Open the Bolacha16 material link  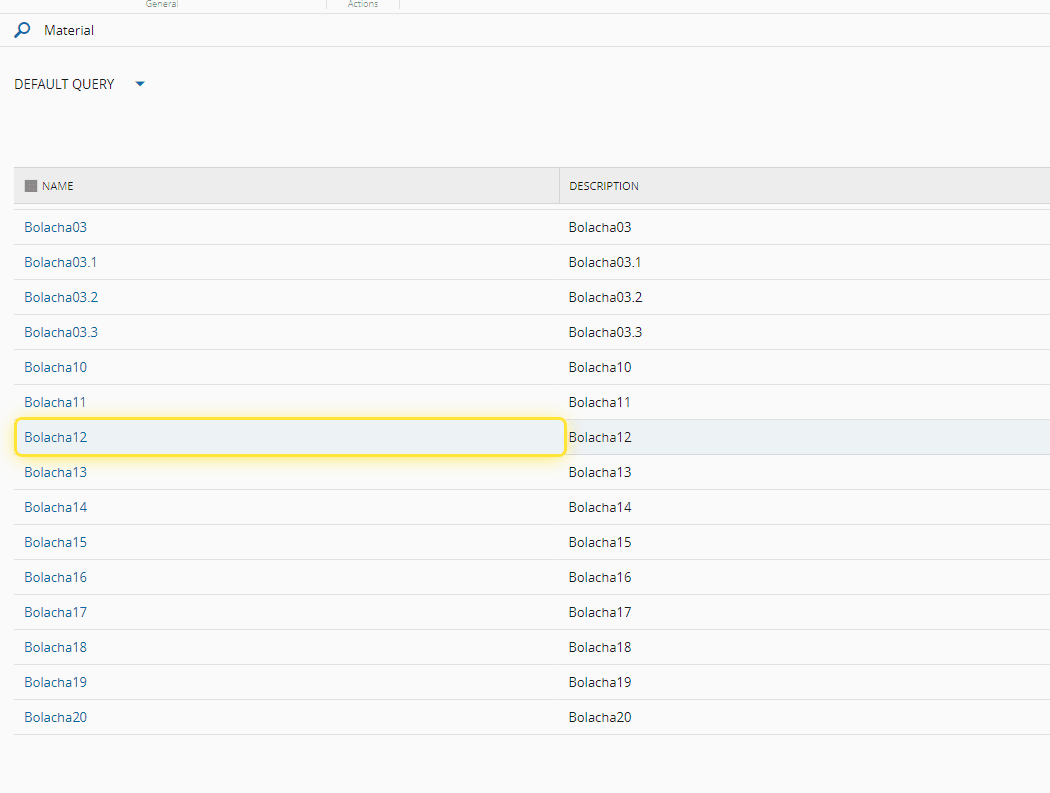(56, 577)
